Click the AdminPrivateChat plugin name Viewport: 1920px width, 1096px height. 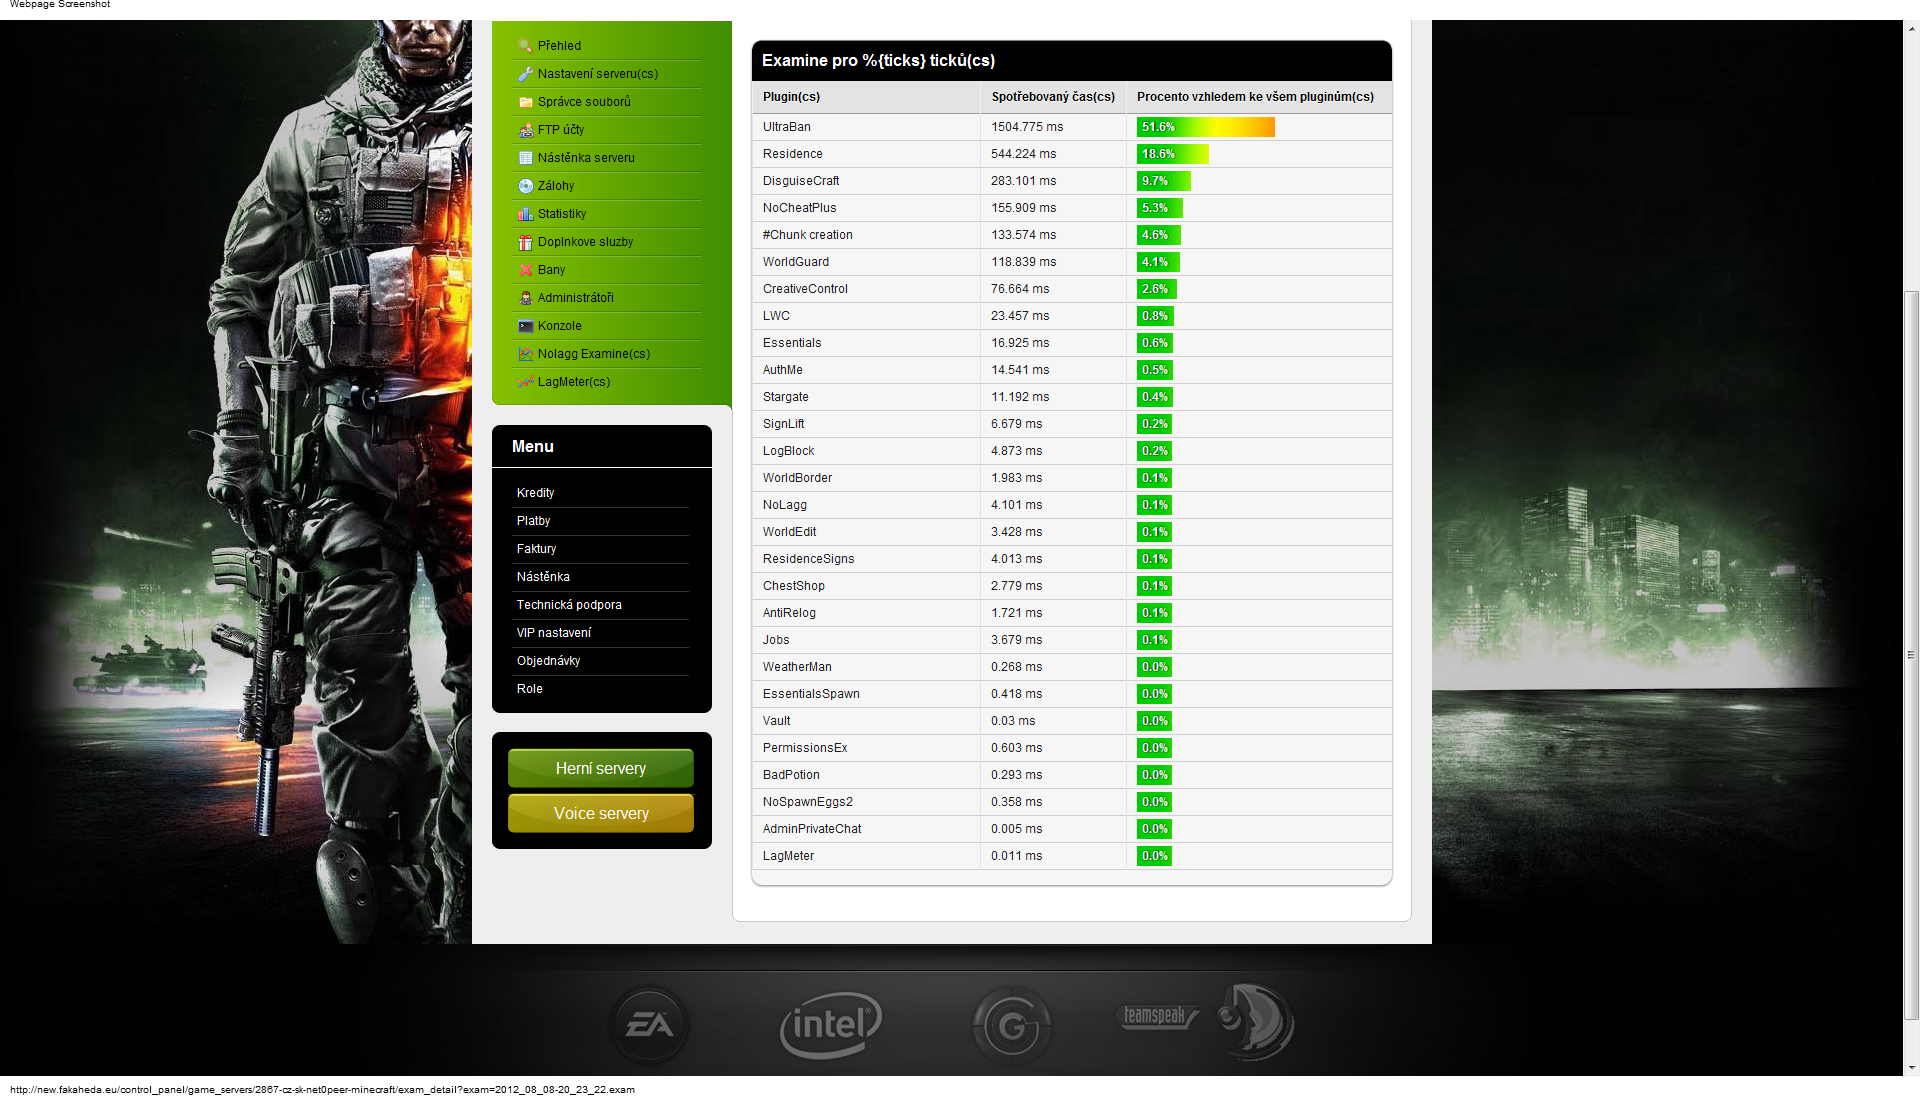coord(811,829)
